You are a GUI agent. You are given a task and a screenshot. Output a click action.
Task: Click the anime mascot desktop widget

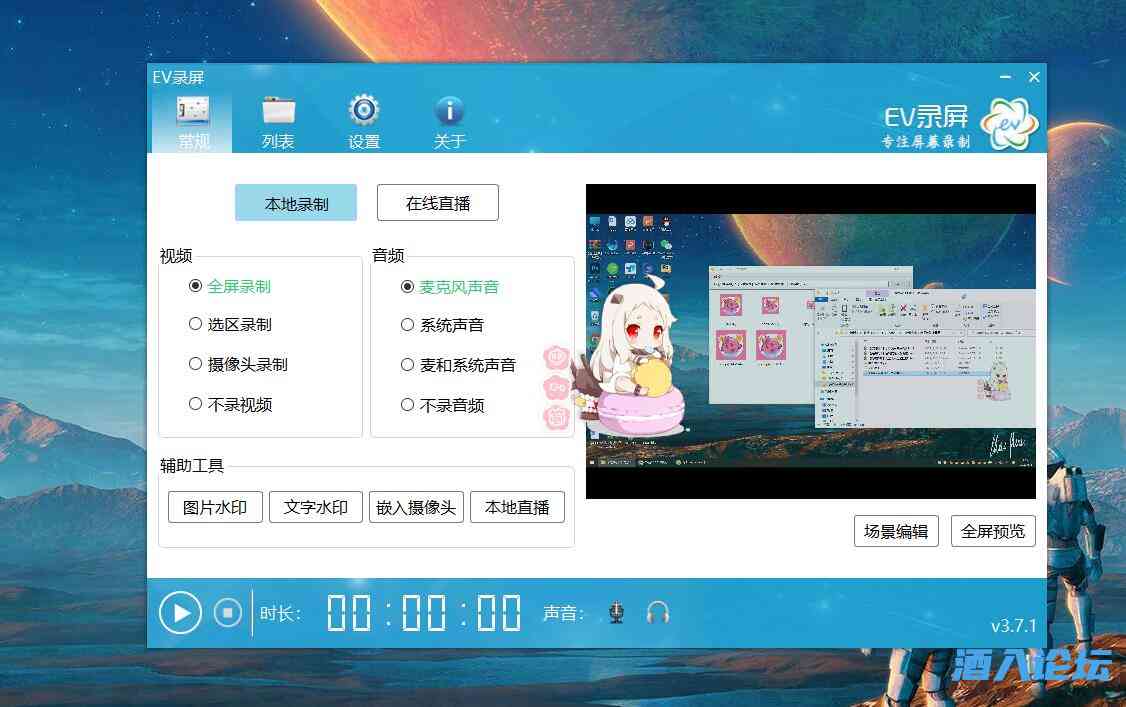click(633, 359)
